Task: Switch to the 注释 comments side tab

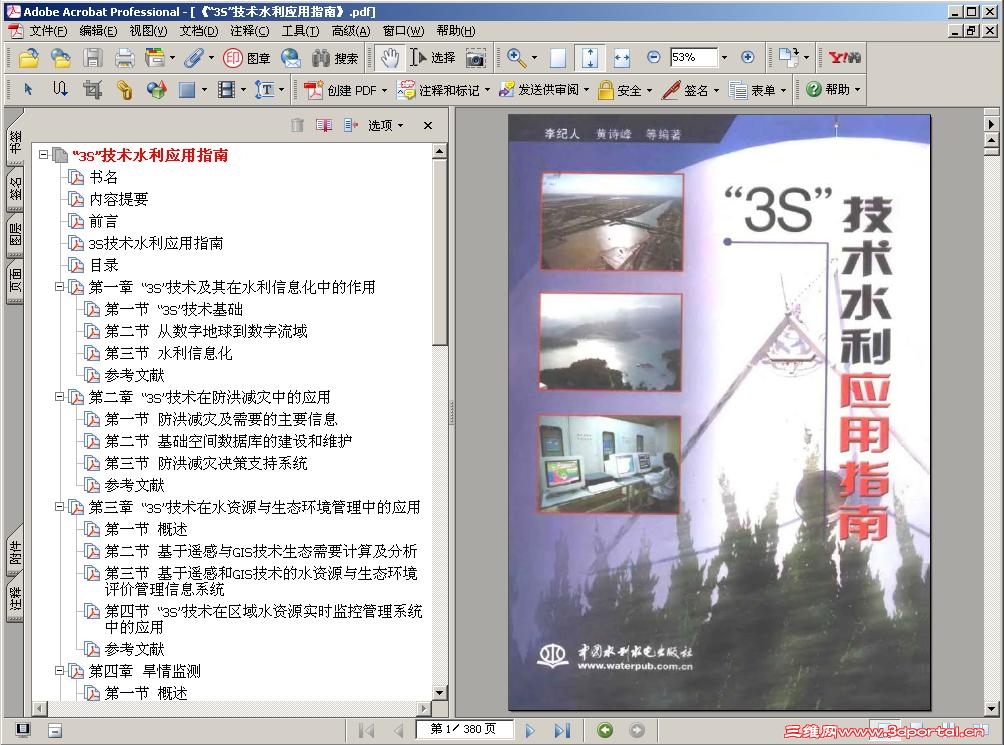Action: coord(15,600)
